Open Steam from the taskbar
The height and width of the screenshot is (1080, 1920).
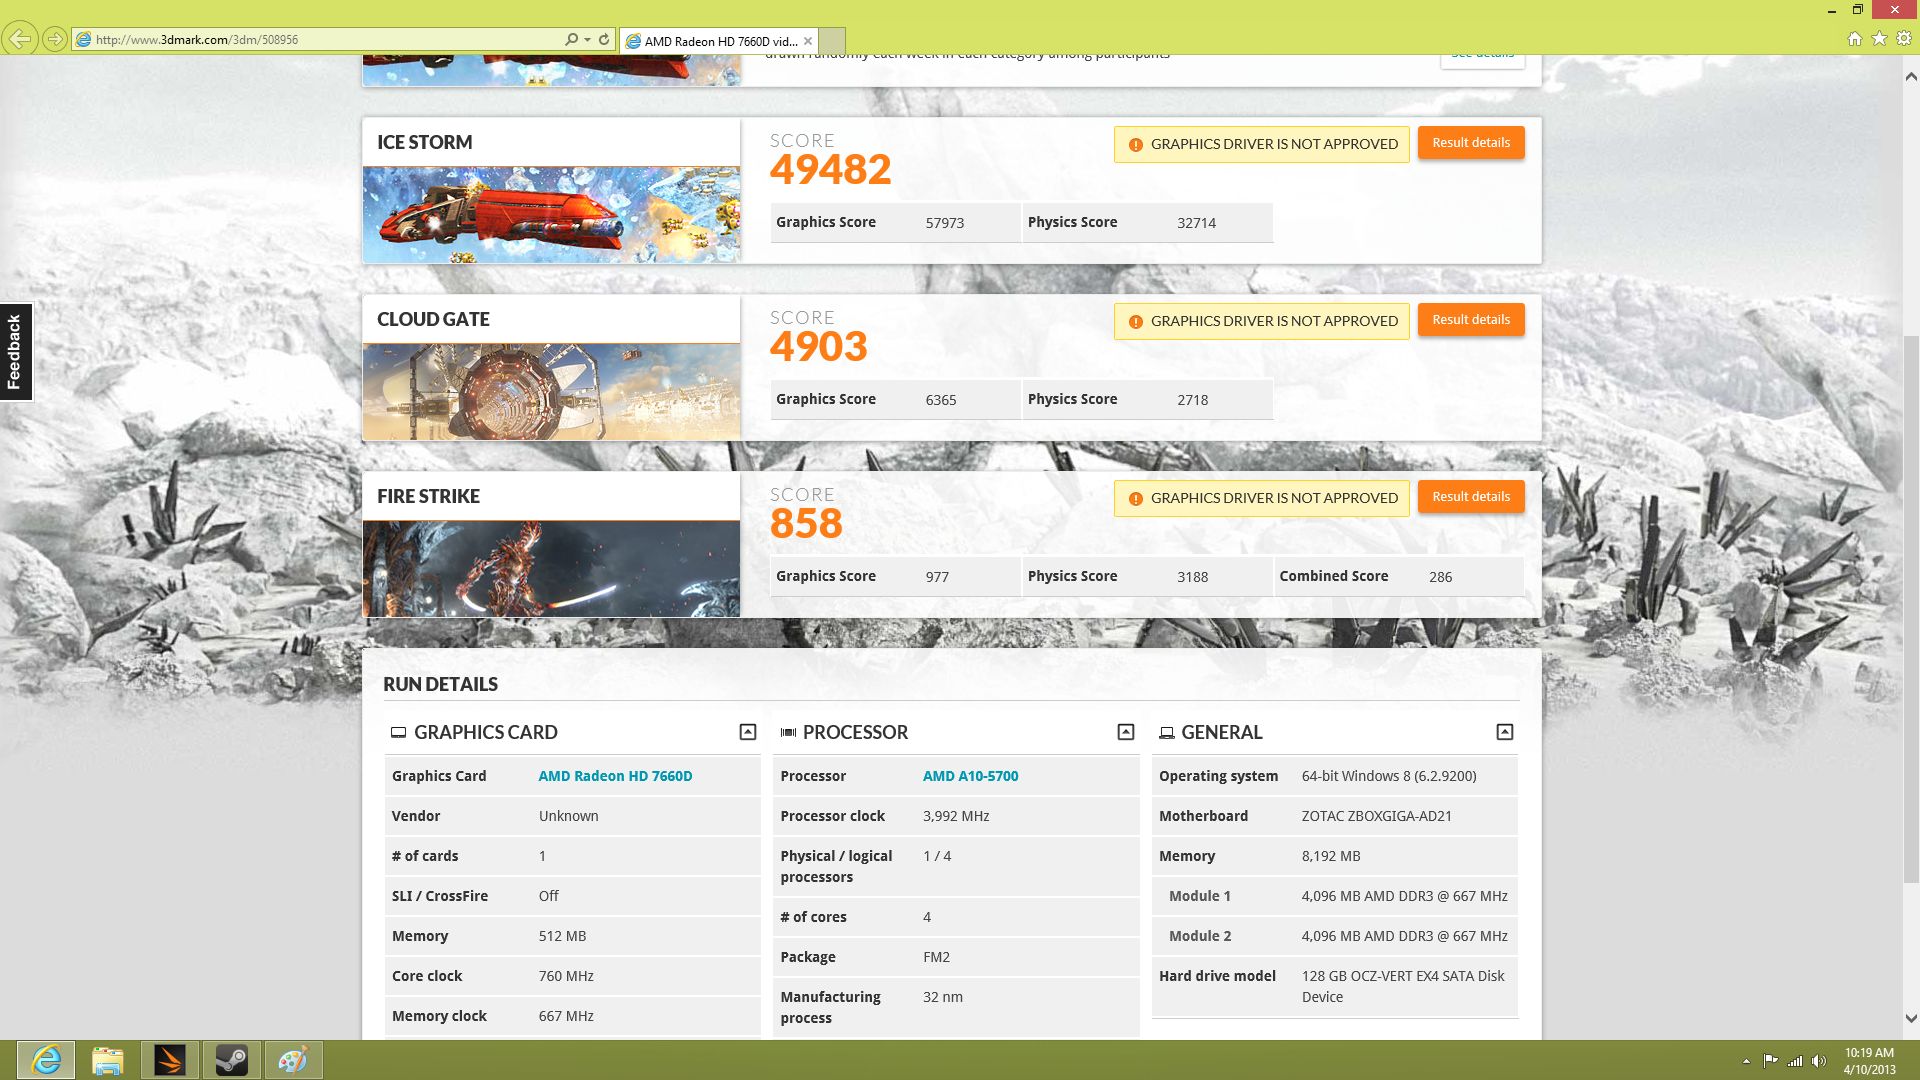point(232,1060)
